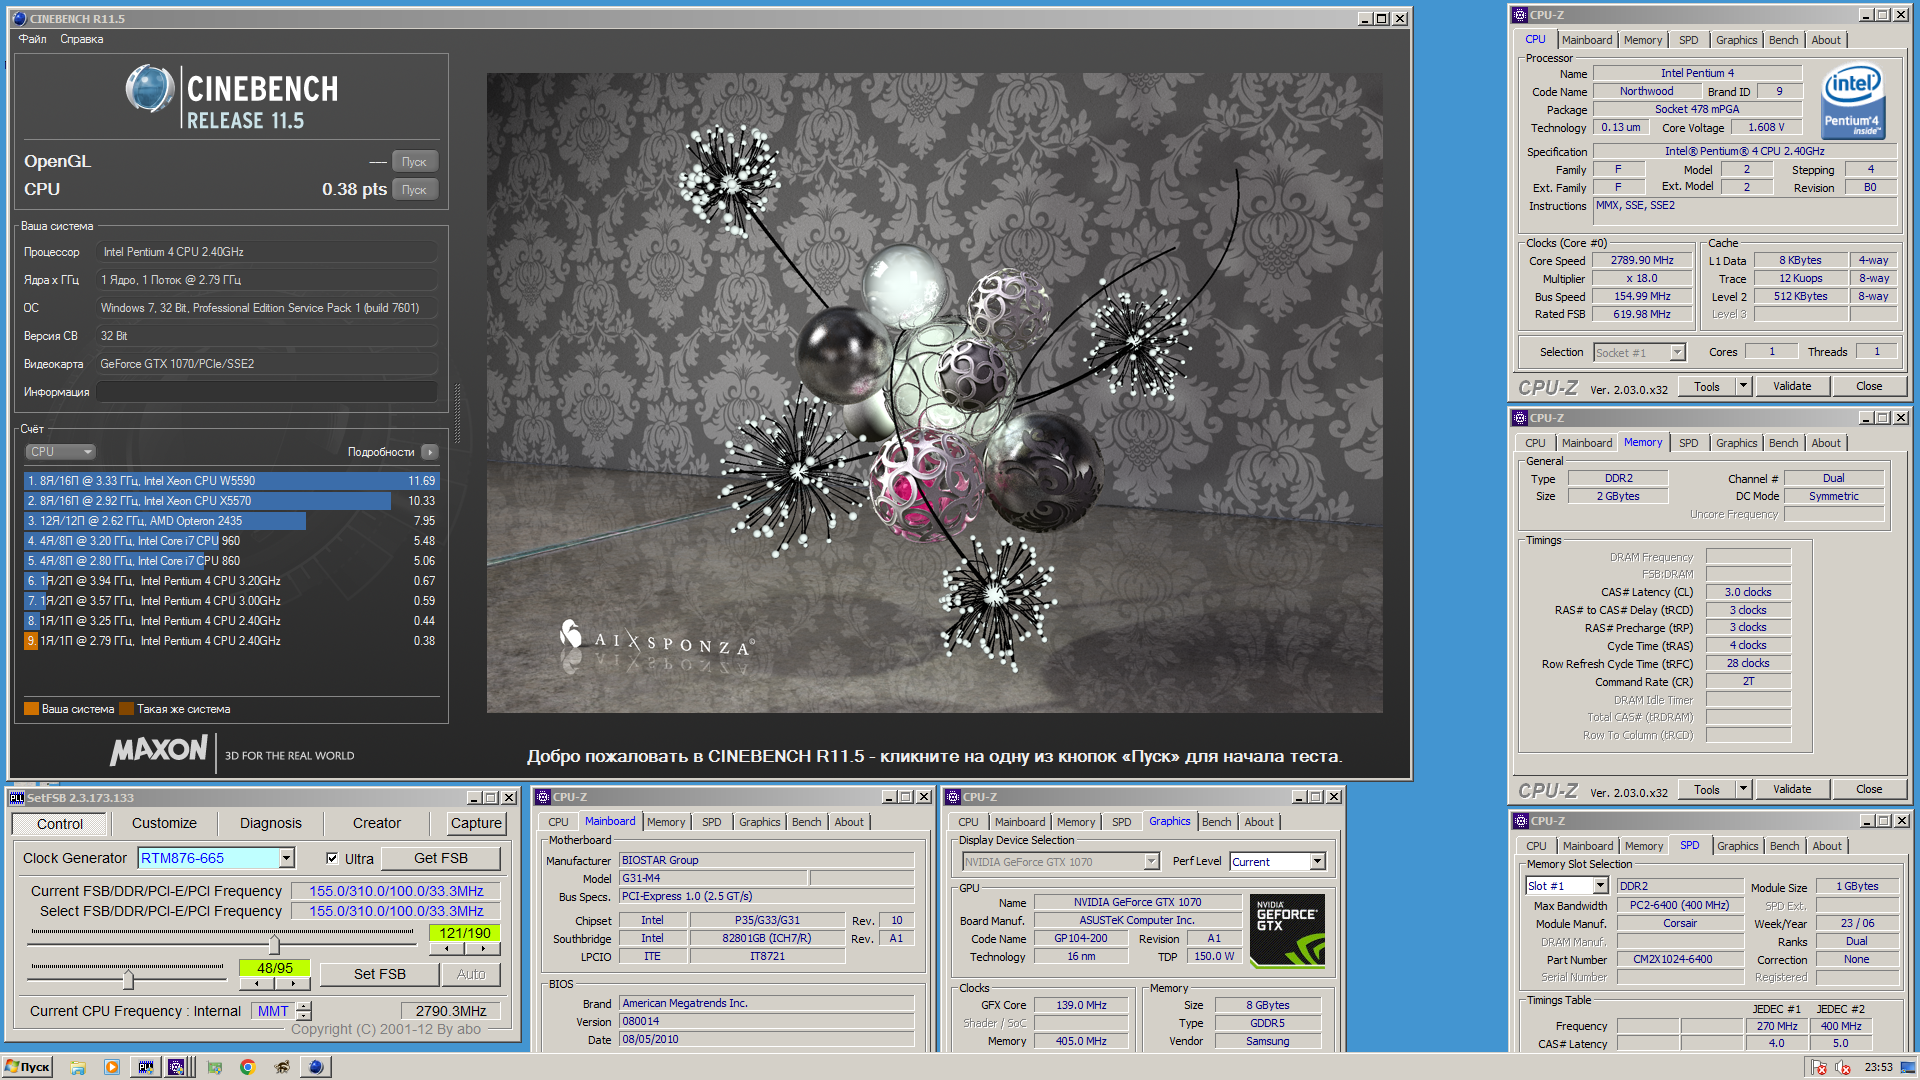The image size is (1920, 1080).
Task: Click the Capture button in SetFSB
Action: tap(476, 823)
